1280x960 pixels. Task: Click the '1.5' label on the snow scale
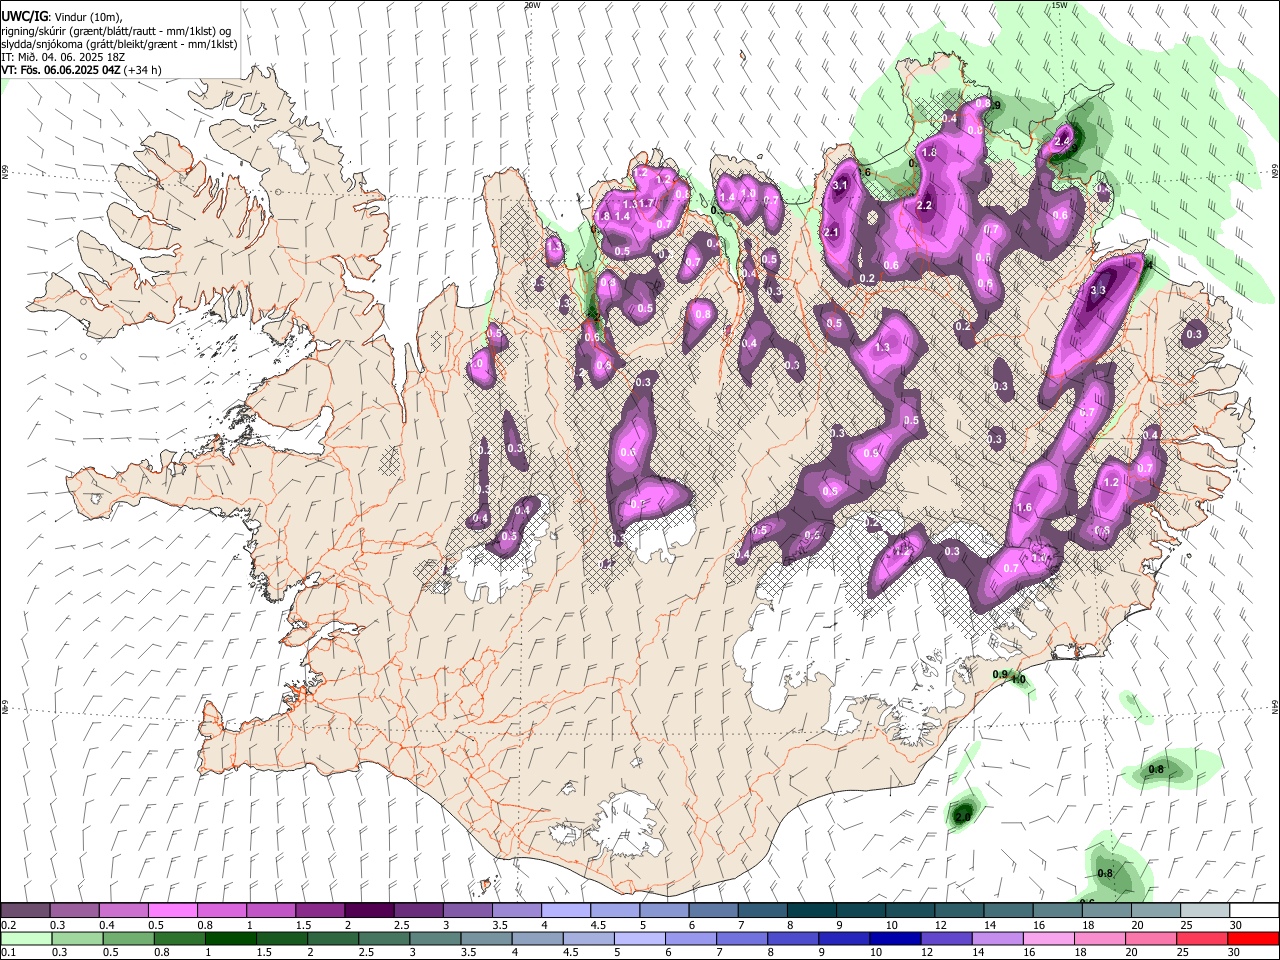pos(303,925)
